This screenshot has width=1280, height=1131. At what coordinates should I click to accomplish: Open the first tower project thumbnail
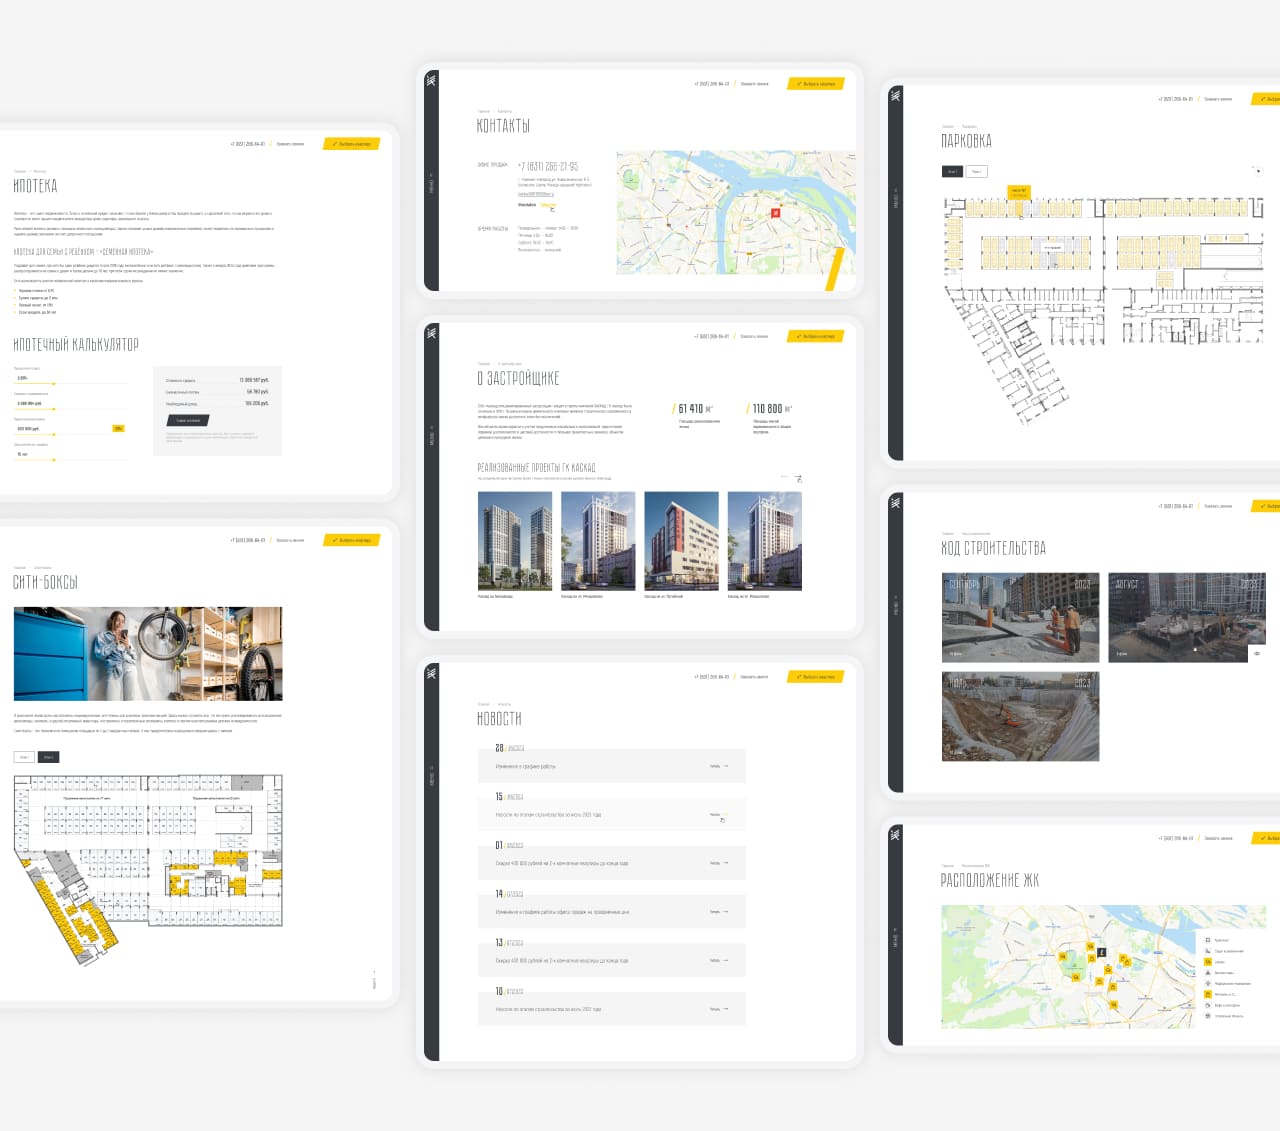point(515,541)
